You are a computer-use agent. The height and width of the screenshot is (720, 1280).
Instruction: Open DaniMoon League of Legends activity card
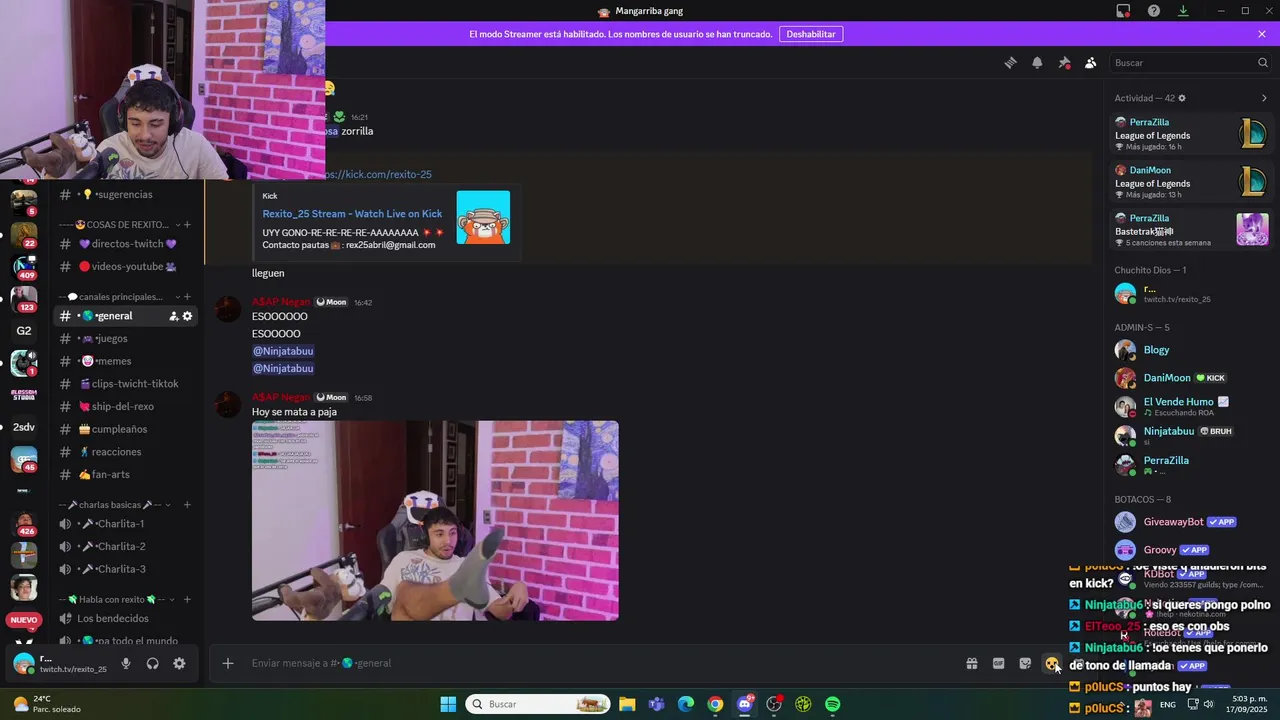tap(1192, 182)
